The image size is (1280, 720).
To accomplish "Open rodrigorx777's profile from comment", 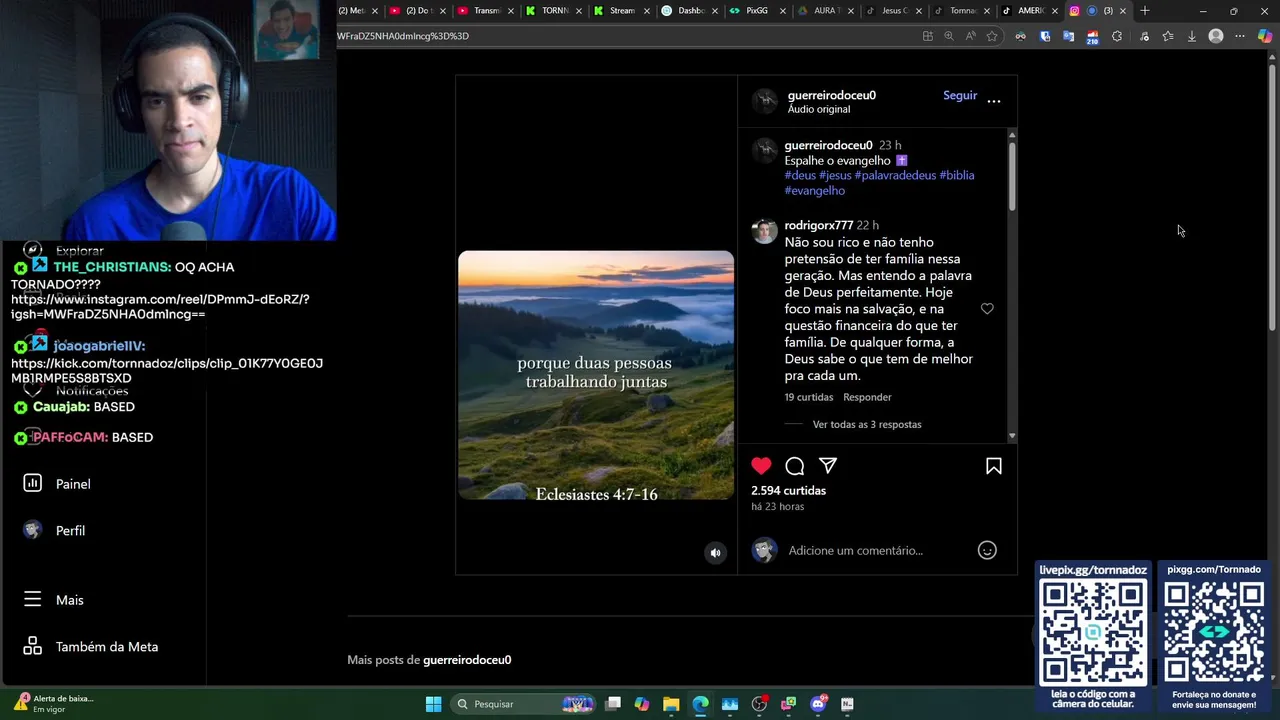I will coord(819,225).
